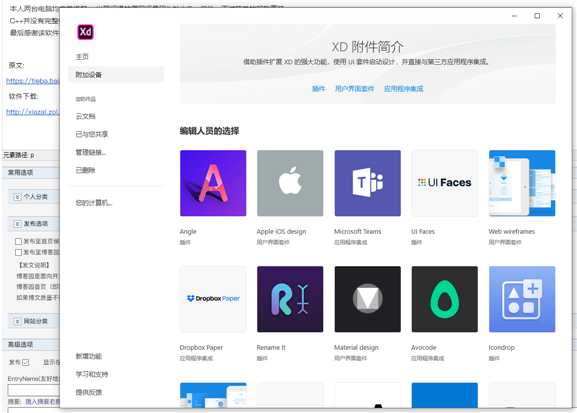Image resolution: width=577 pixels, height=413 pixels.
Task: Open the https://tieba link in background window
Action: pyautogui.click(x=33, y=81)
